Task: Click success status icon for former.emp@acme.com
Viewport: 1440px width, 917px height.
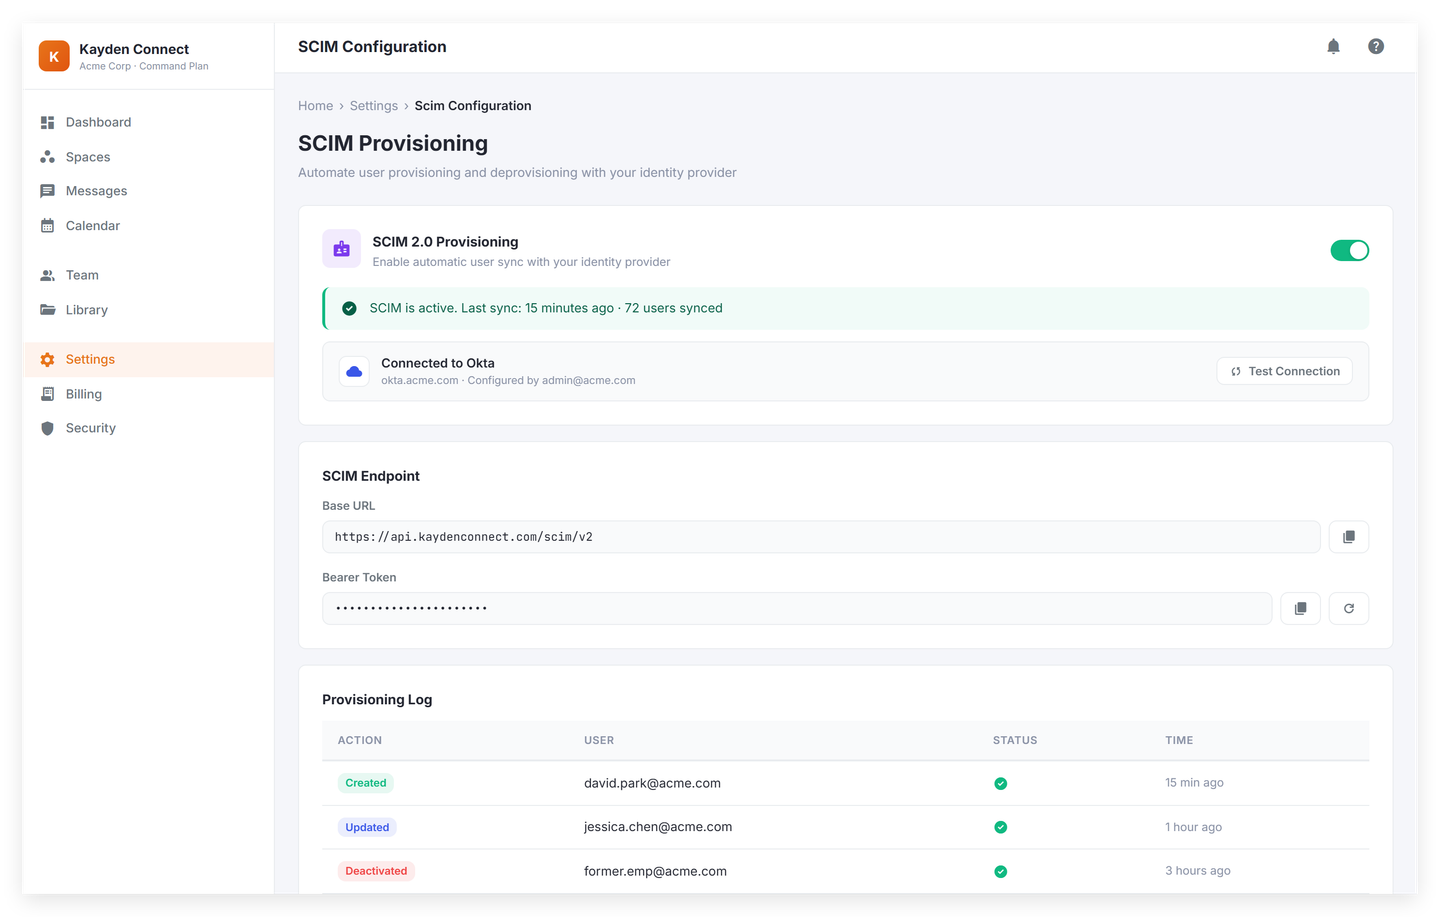Action: point(1000,871)
